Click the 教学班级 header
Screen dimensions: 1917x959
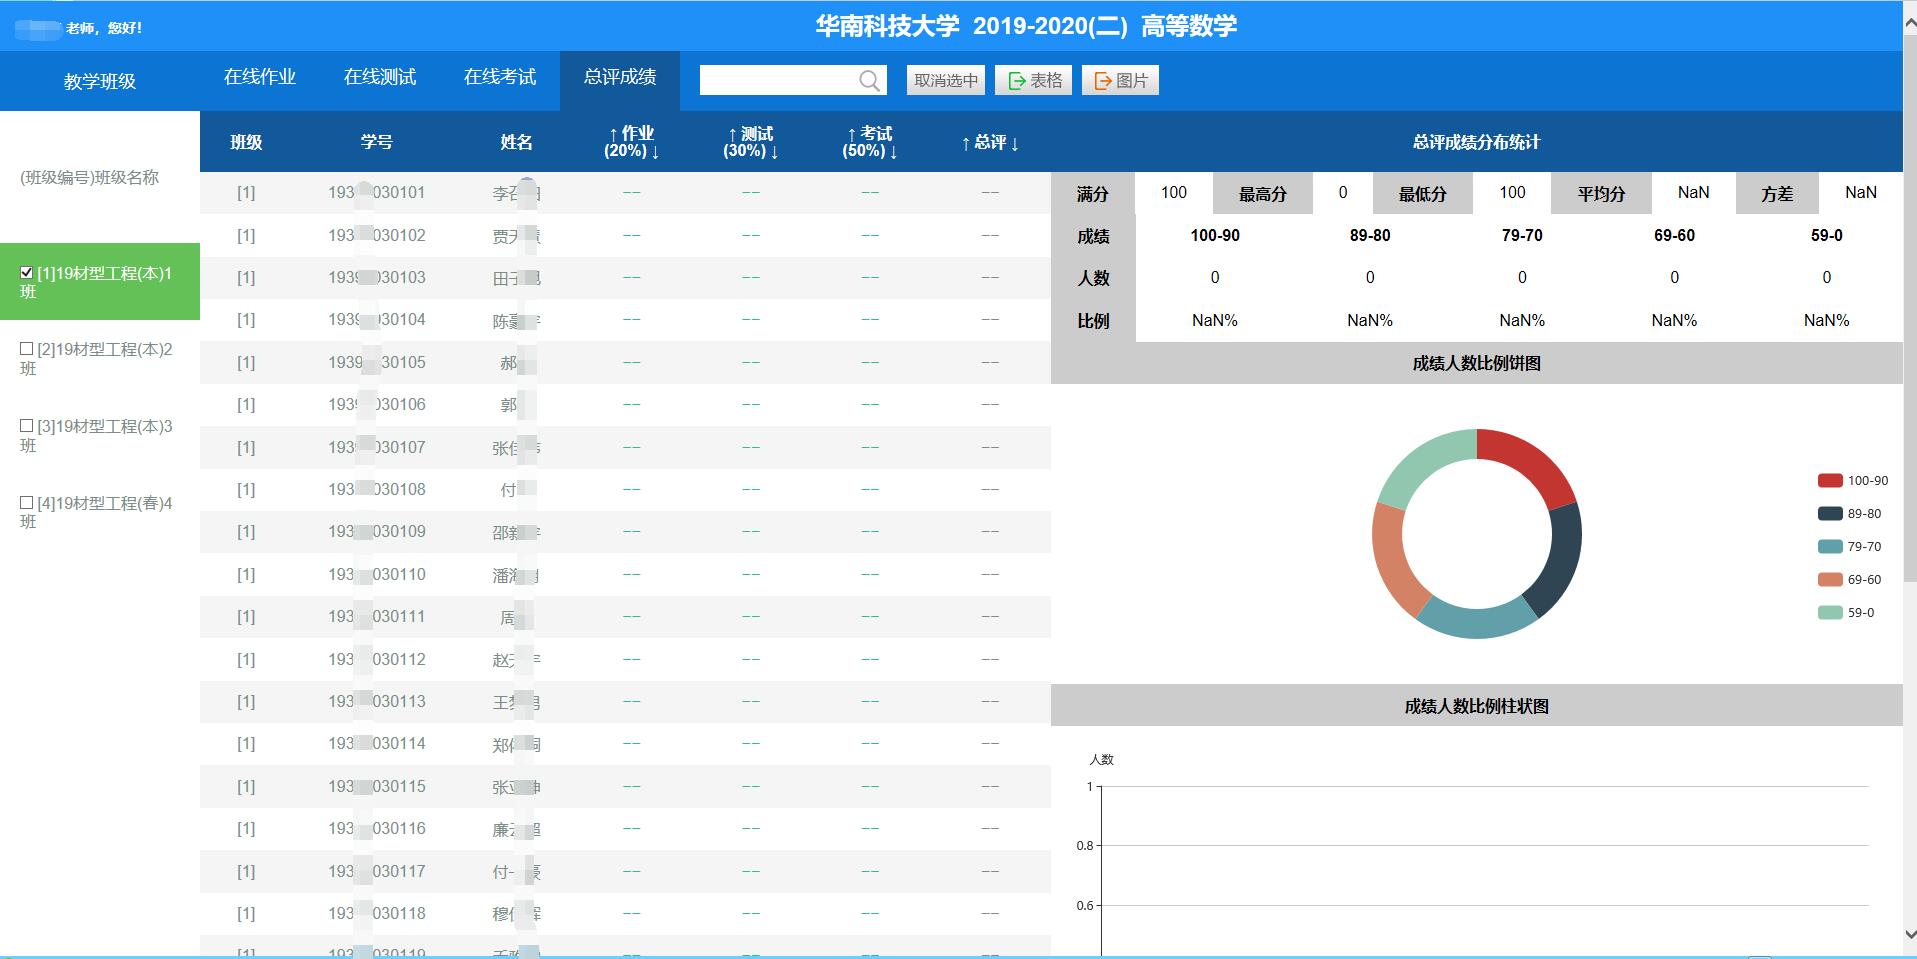coord(100,81)
